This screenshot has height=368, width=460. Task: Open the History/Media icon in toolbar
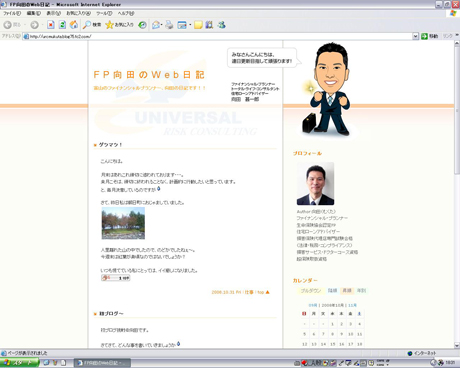pyautogui.click(x=142, y=25)
